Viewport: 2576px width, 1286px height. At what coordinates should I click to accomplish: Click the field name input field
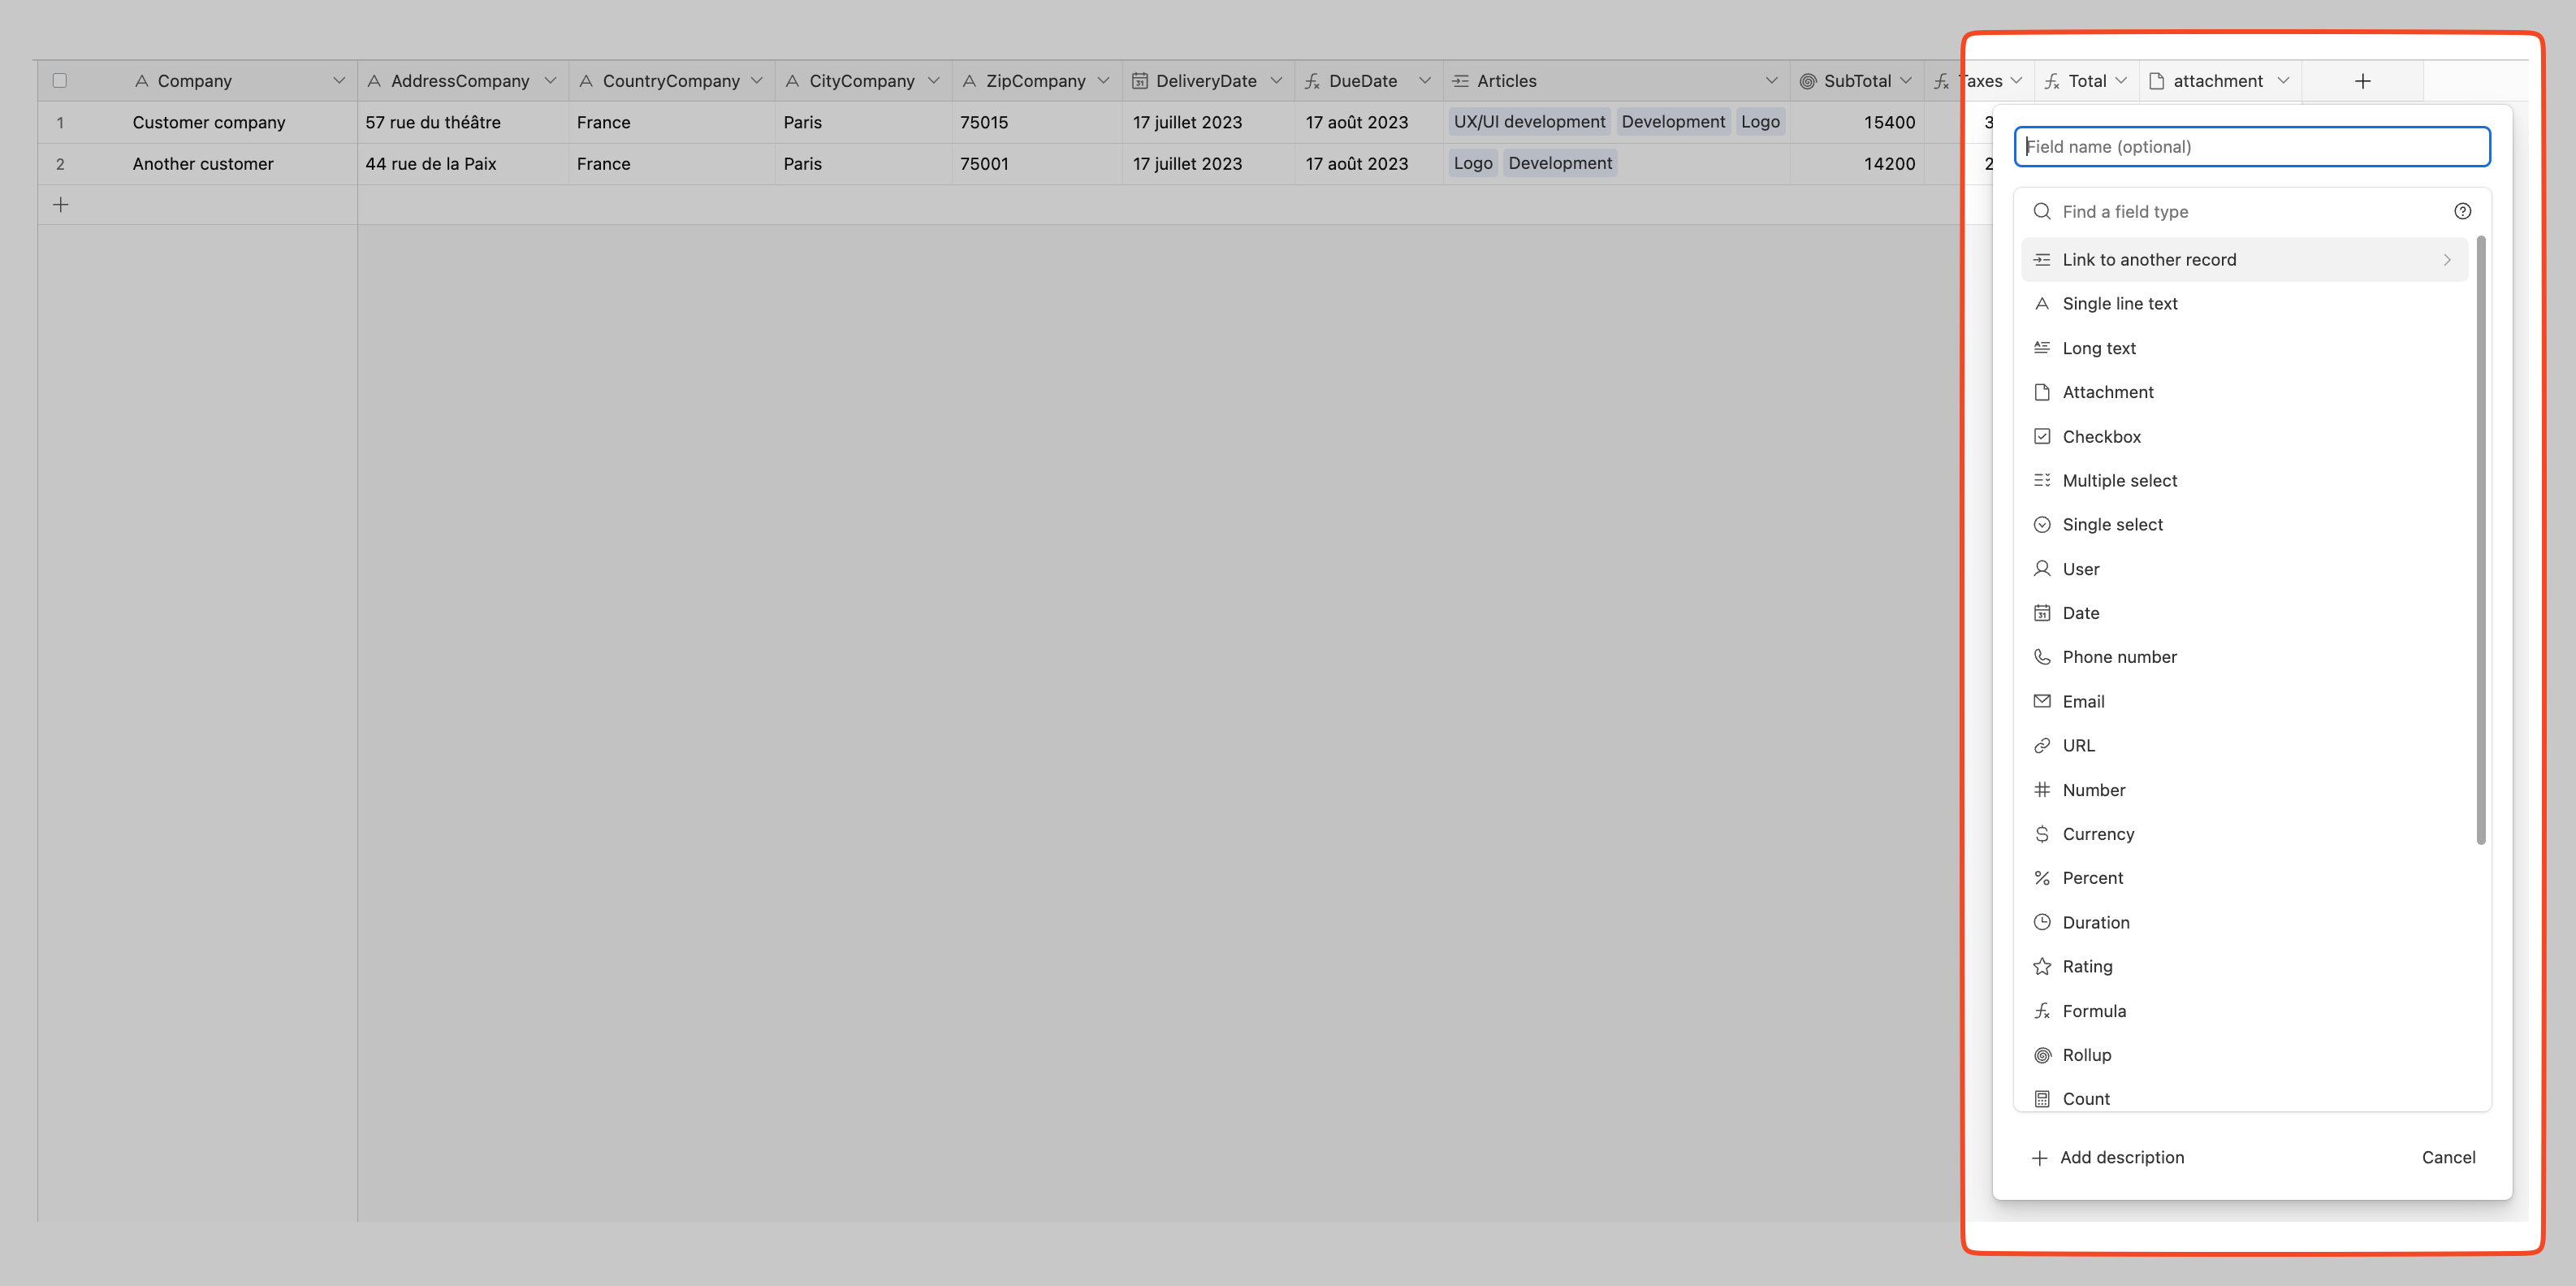[x=2252, y=146]
